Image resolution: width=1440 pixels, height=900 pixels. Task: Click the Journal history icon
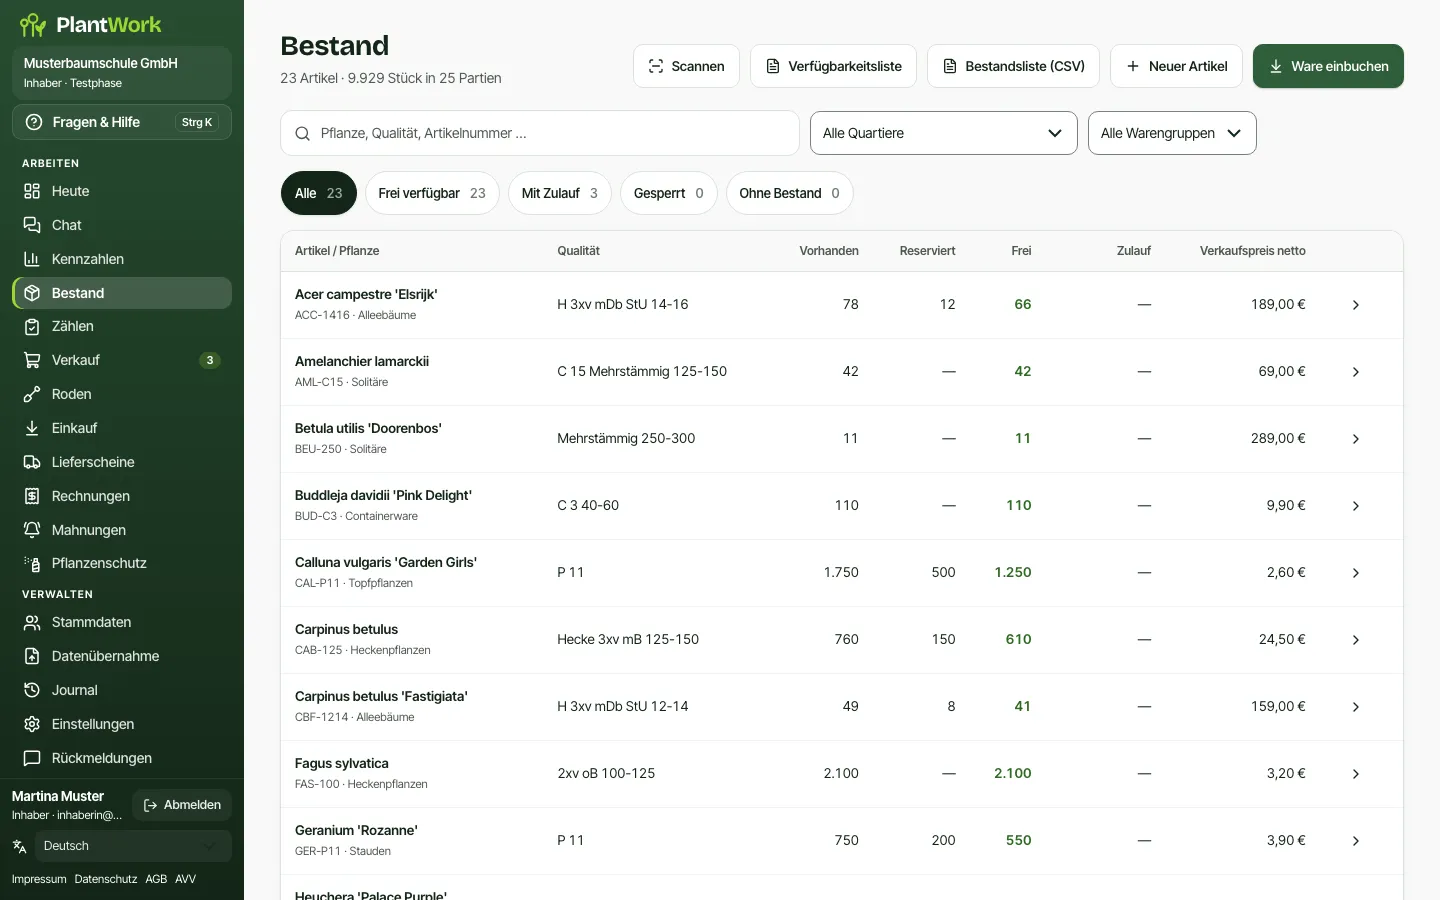[x=32, y=690]
